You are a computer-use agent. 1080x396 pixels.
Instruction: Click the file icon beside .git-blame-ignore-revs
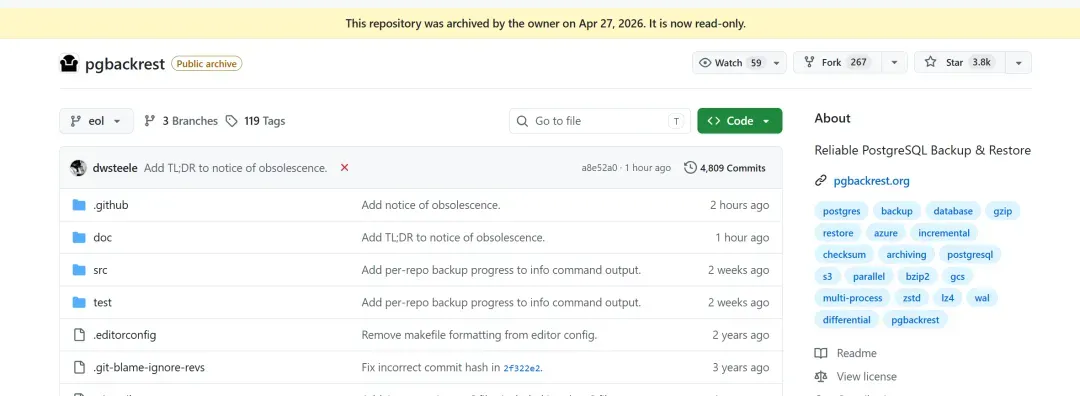point(79,368)
